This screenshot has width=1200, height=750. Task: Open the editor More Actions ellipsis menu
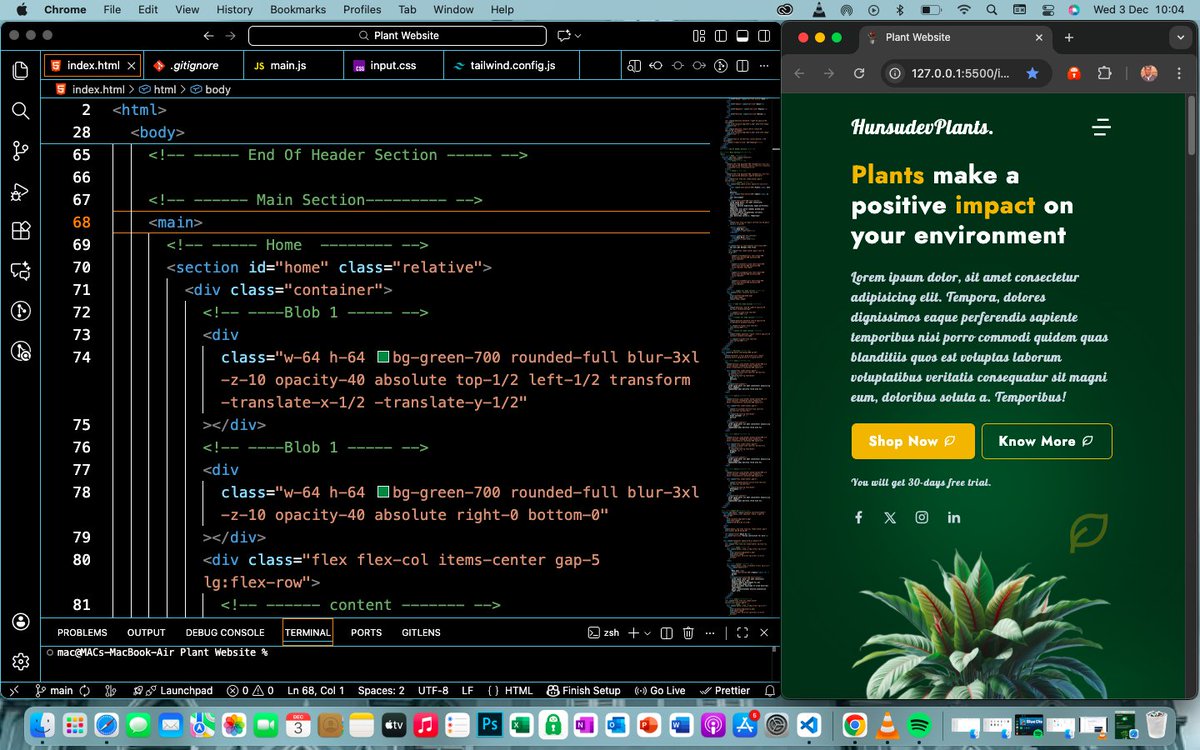(764, 65)
